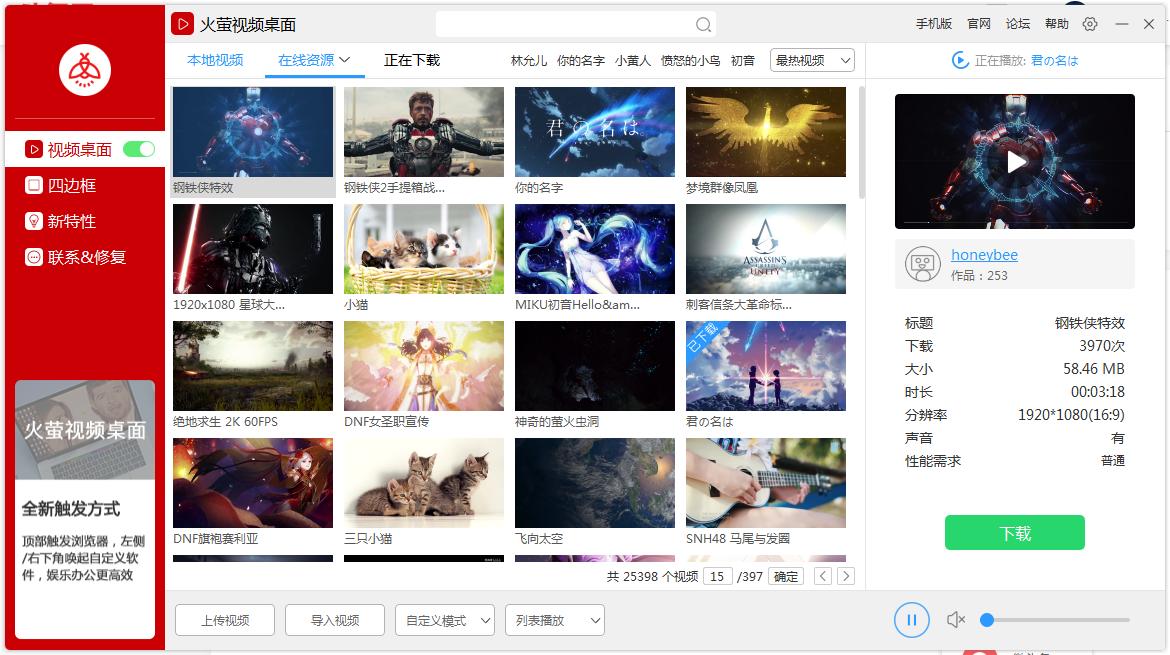Select the 四边框 sidebar item
1170x655 pixels.
click(x=60, y=185)
